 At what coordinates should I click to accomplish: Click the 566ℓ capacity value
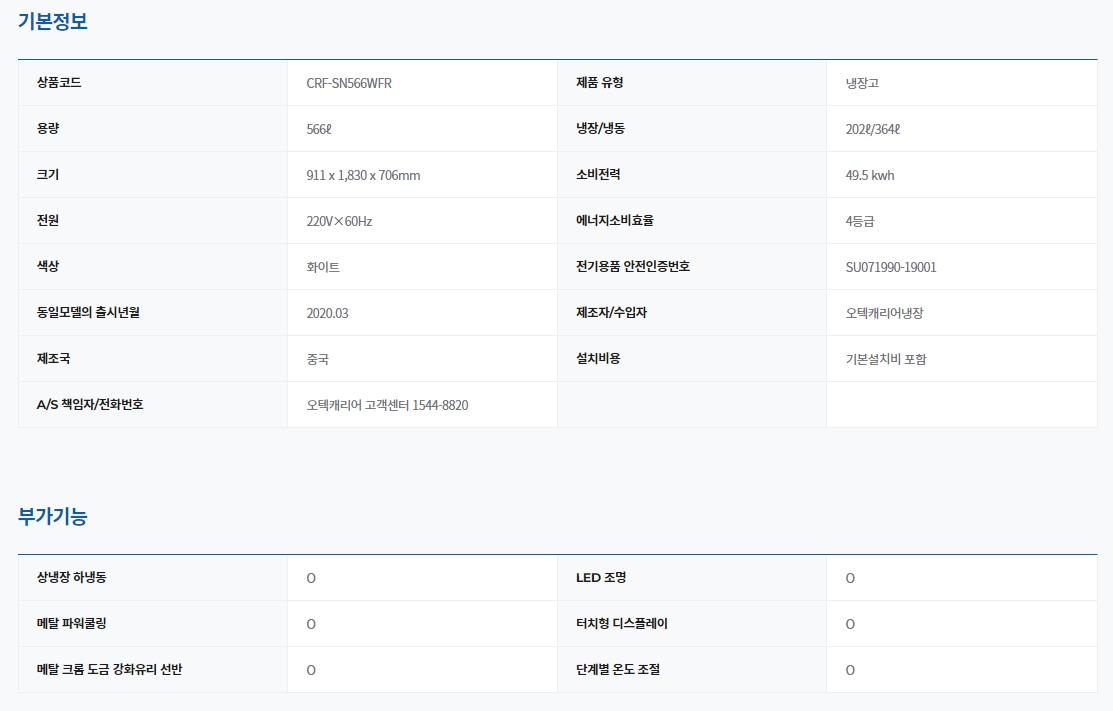tap(325, 129)
